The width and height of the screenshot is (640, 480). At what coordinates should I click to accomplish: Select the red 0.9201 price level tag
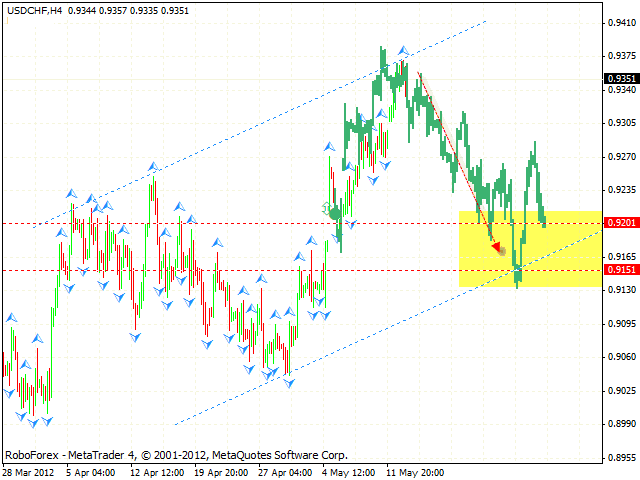coord(621,223)
